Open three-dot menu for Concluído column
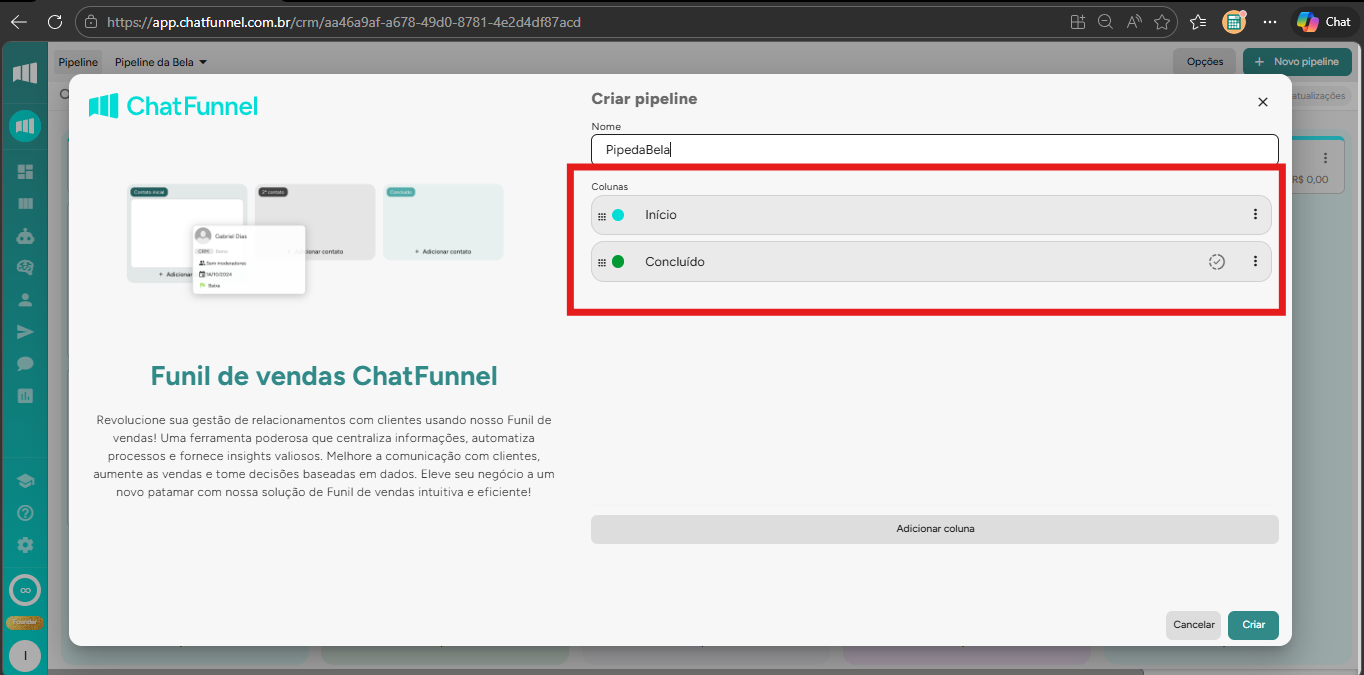 (1255, 262)
